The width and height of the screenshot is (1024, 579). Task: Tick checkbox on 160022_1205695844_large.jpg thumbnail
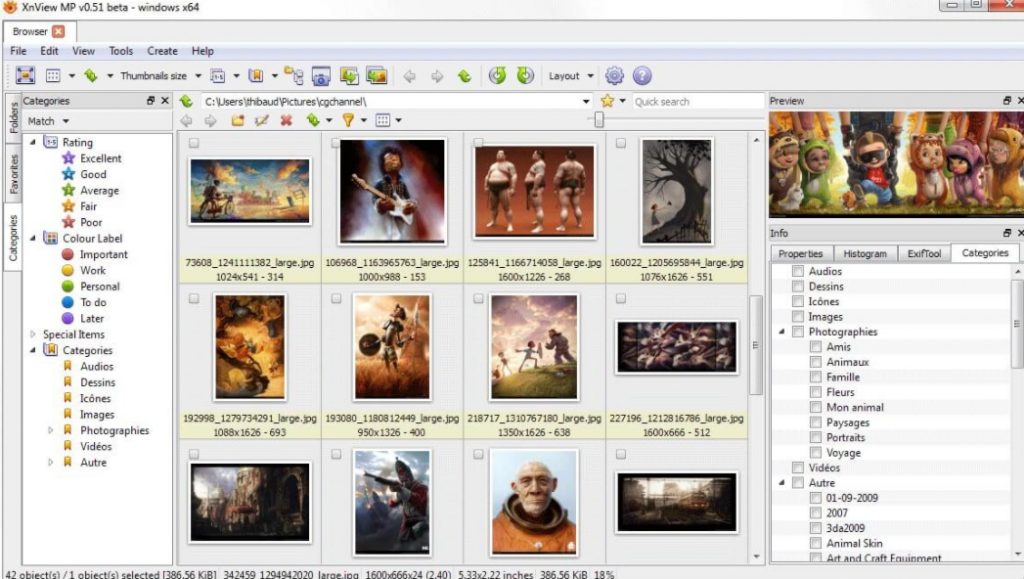620,143
